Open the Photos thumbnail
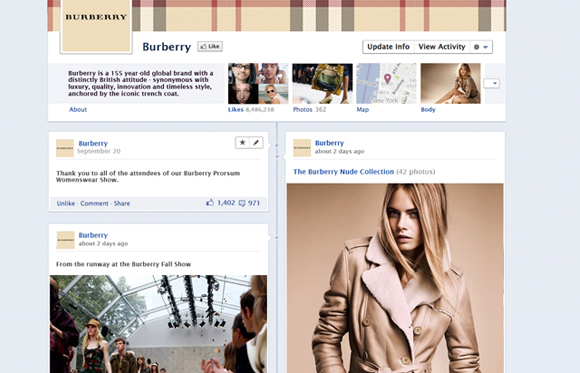Image resolution: width=580 pixels, height=373 pixels. tap(322, 83)
